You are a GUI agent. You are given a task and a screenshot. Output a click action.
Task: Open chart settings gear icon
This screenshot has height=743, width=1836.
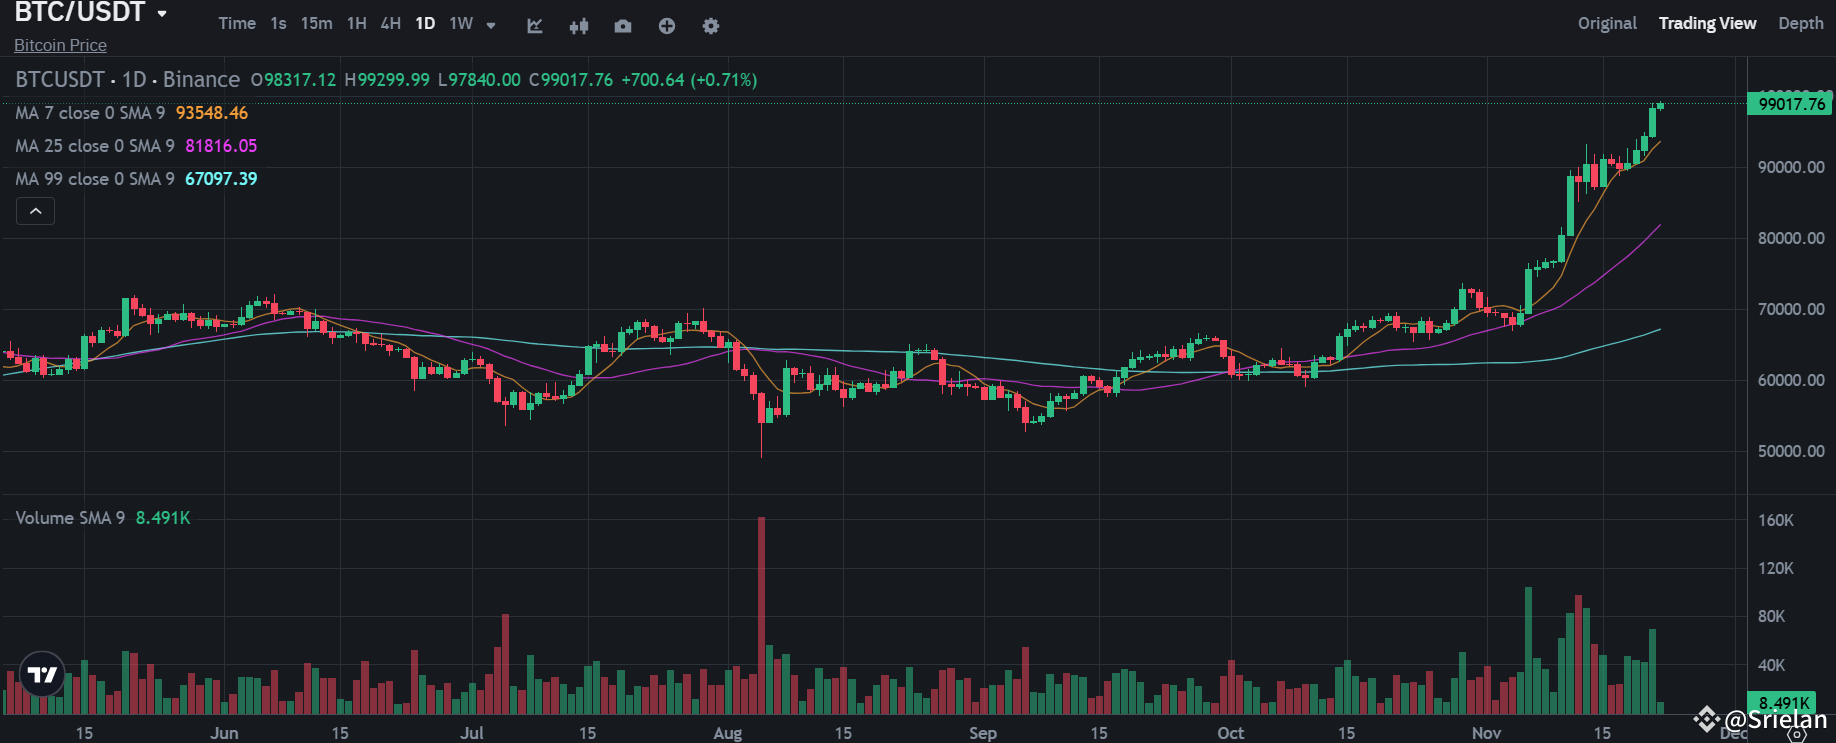point(711,26)
